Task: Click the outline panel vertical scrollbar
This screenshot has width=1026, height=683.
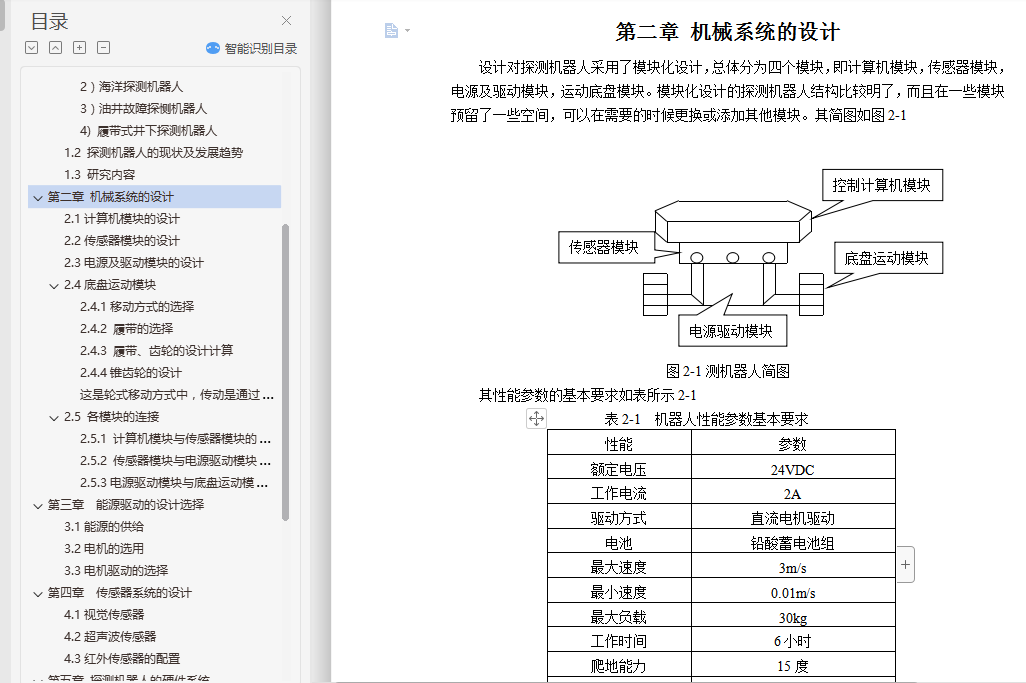Action: (x=285, y=372)
